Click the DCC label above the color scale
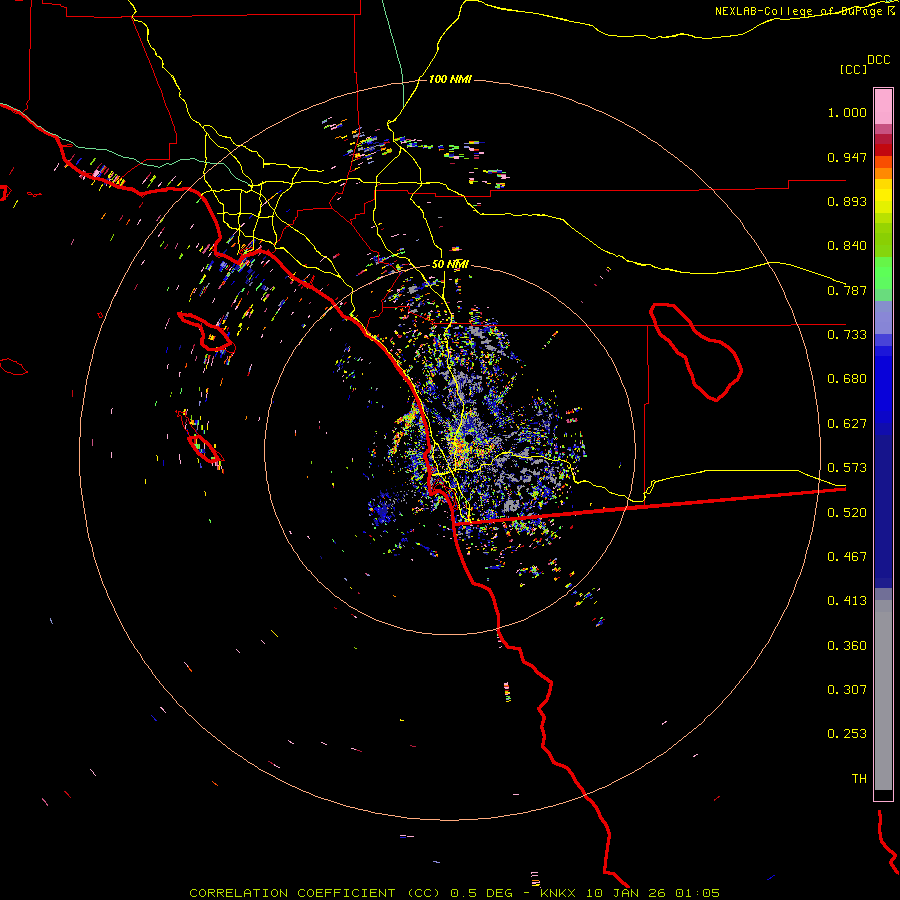This screenshot has height=900, width=900. point(878,60)
